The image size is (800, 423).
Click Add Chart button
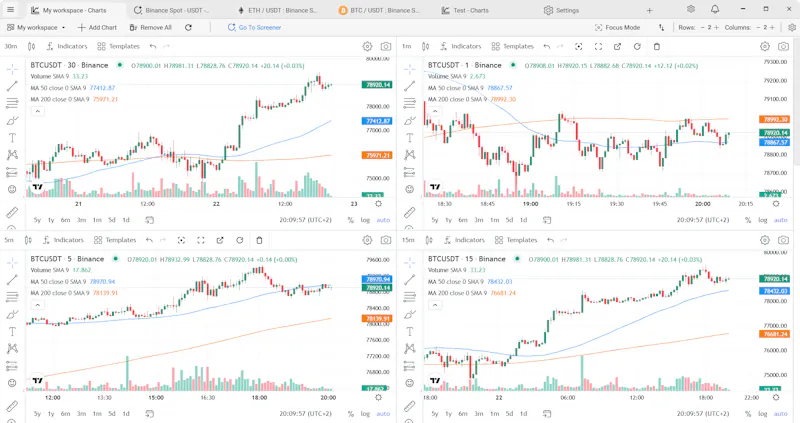(x=97, y=28)
